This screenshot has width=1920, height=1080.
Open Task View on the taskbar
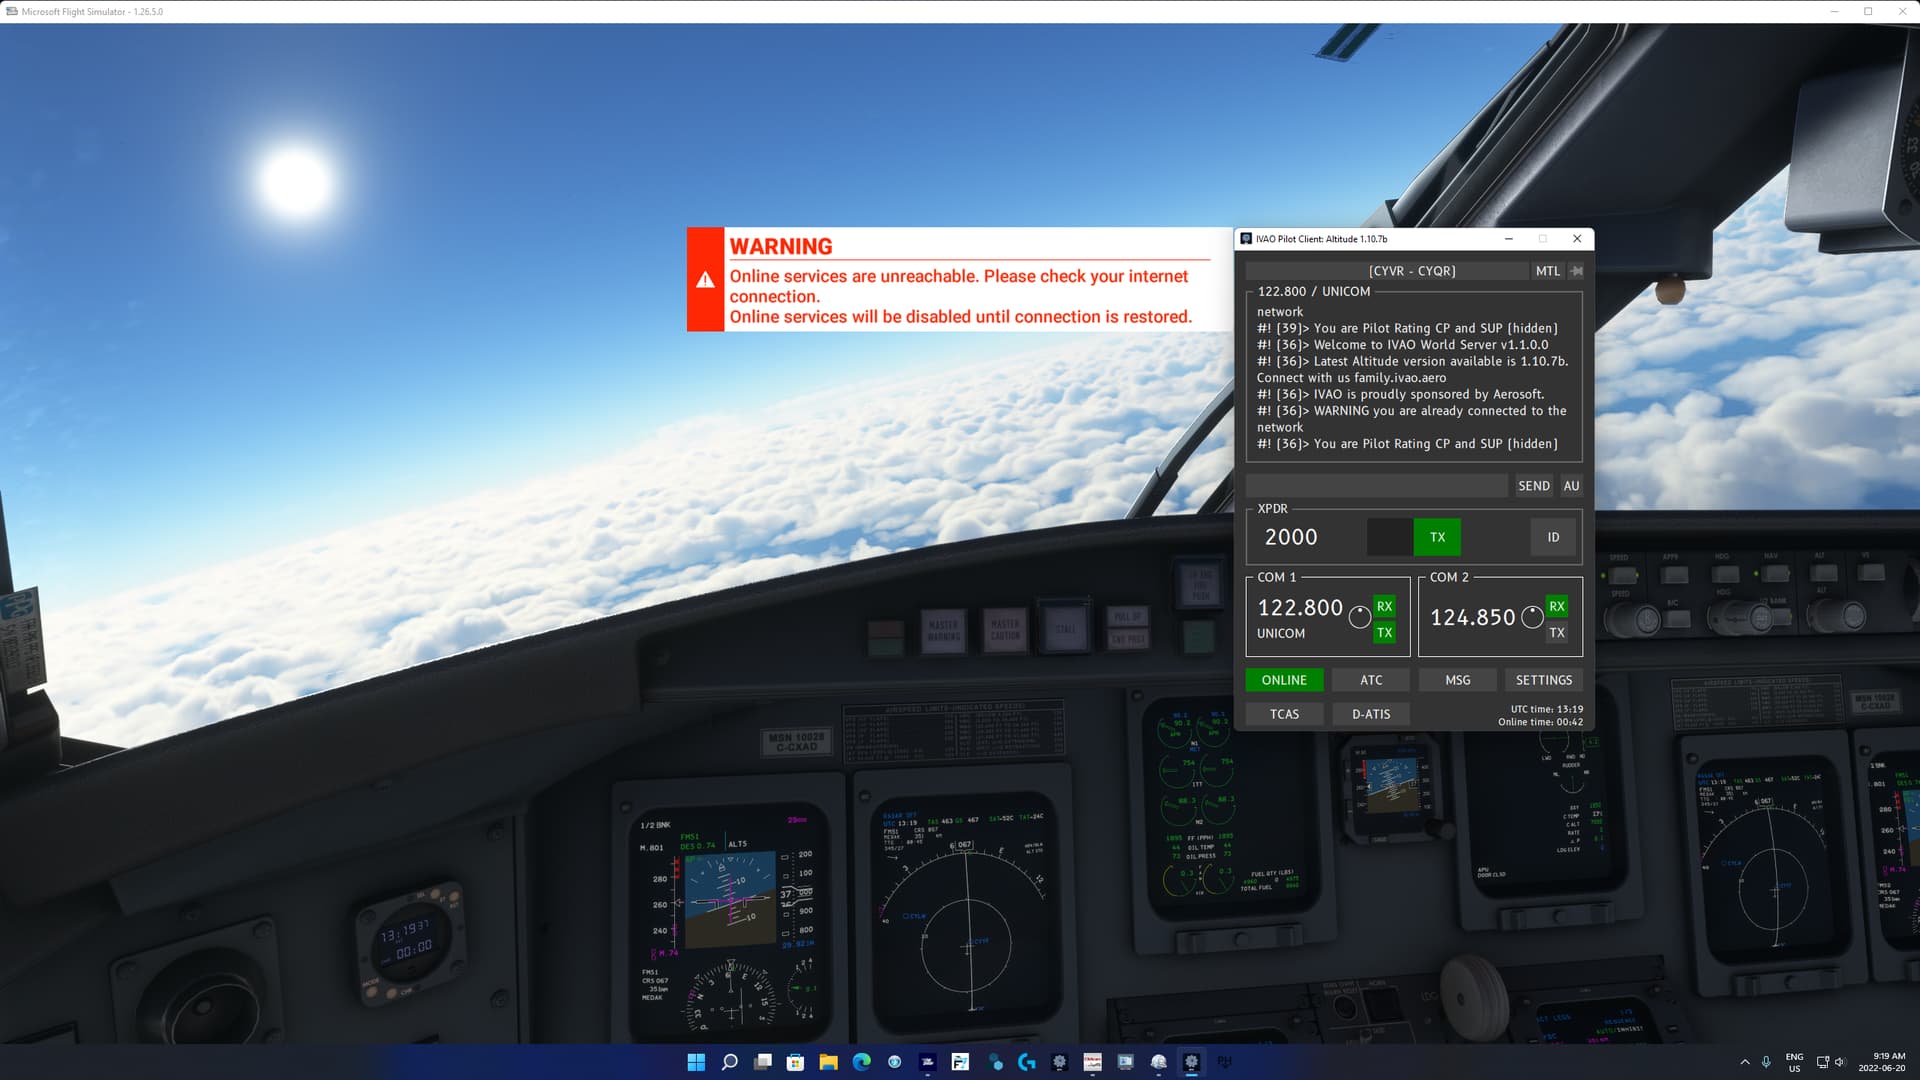coord(762,1062)
